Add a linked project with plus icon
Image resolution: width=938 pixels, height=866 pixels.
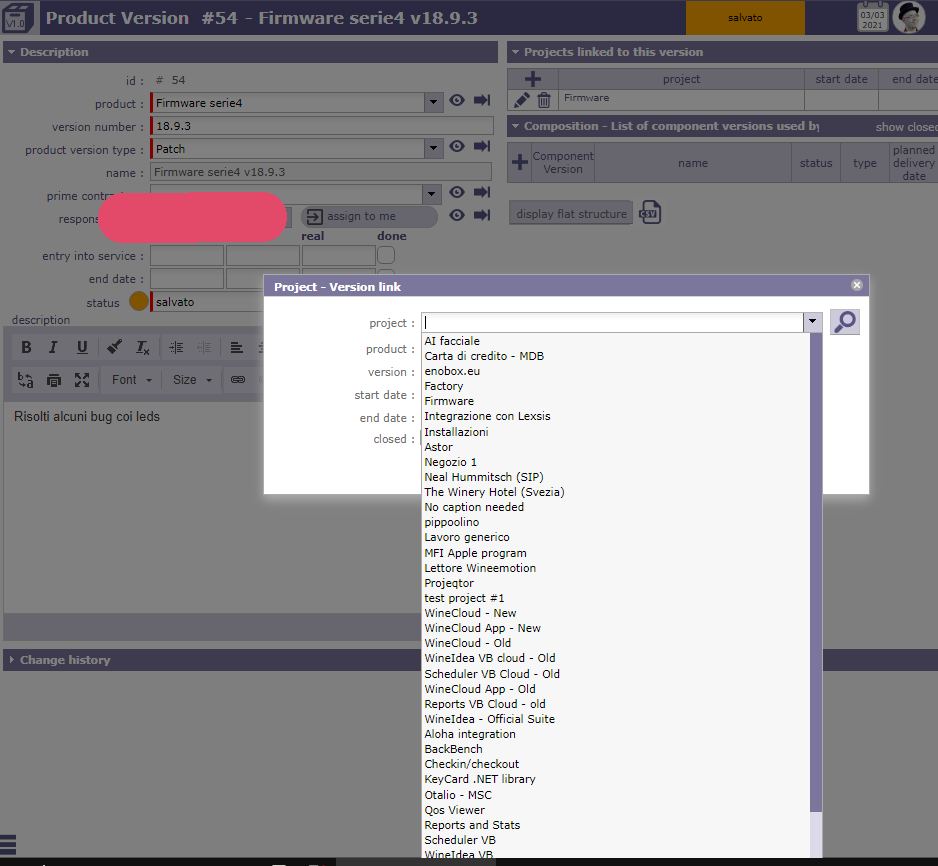point(532,79)
